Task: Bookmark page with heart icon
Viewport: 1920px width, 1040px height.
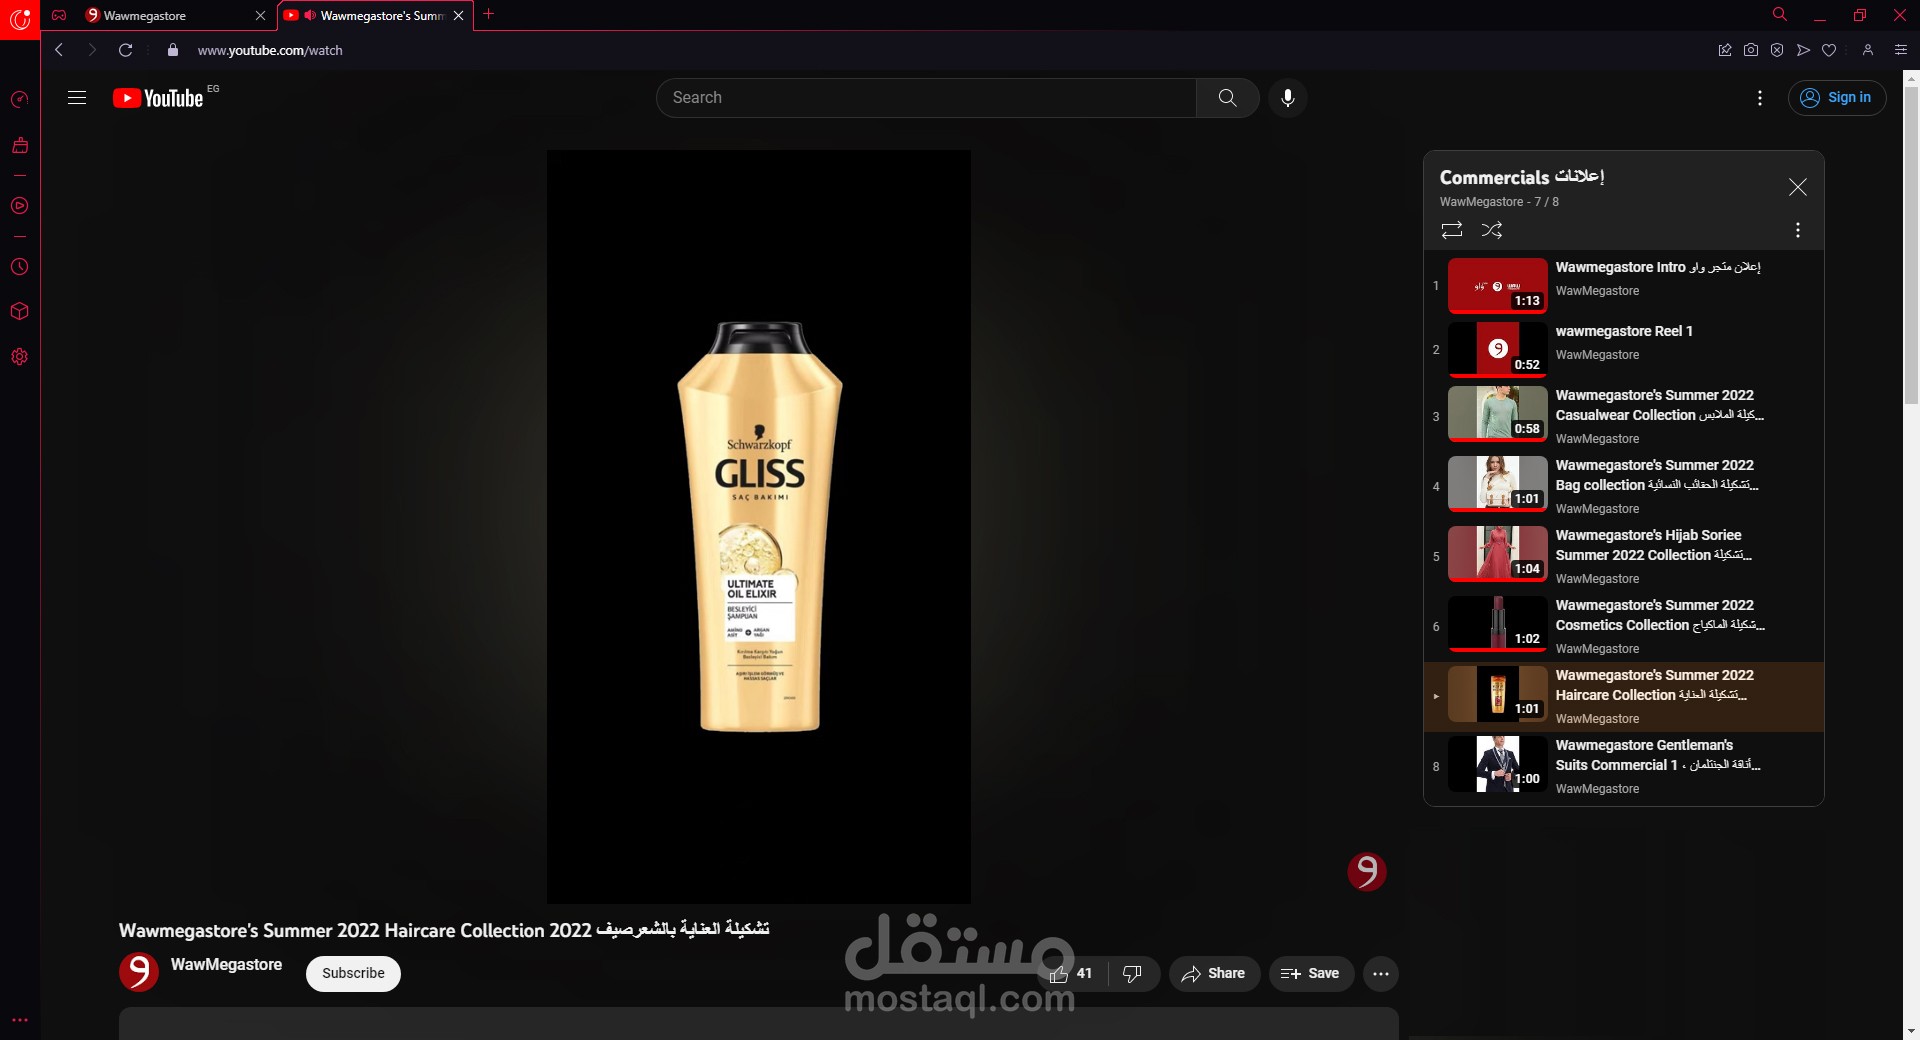Action: click(x=1829, y=50)
